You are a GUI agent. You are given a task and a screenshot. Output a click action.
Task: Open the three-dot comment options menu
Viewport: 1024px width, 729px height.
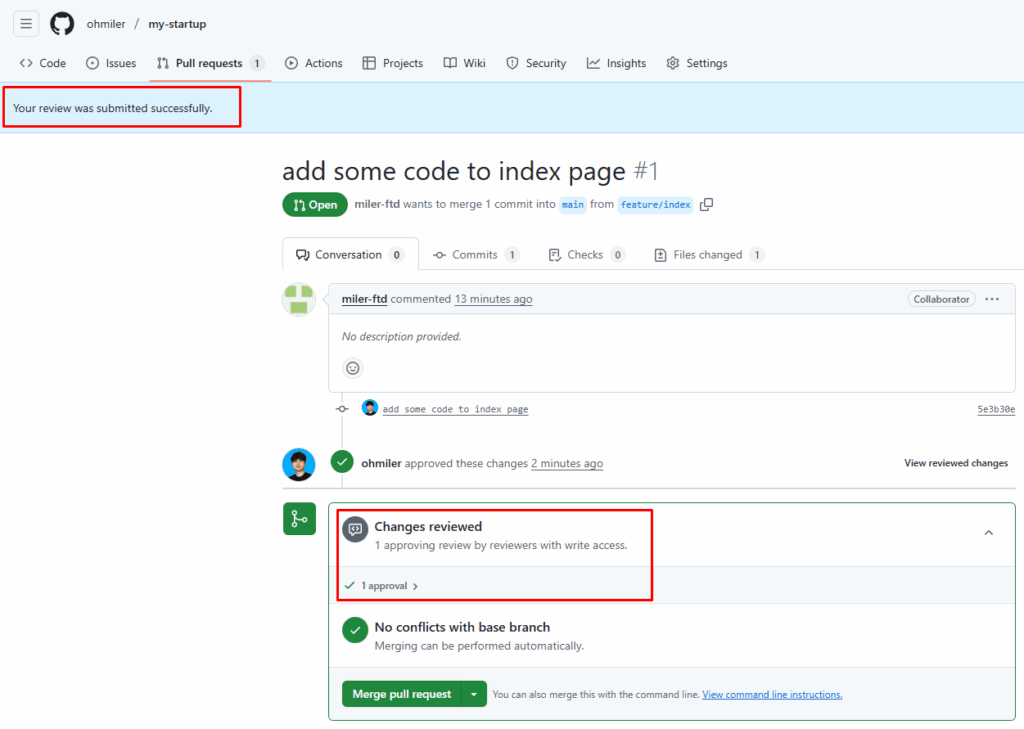tap(992, 299)
